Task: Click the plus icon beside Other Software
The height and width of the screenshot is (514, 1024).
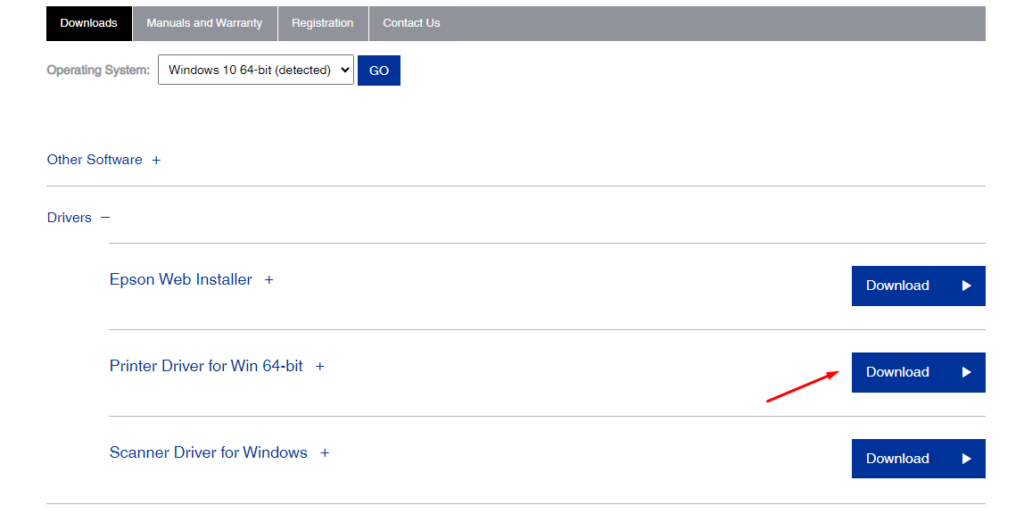Action: point(156,160)
